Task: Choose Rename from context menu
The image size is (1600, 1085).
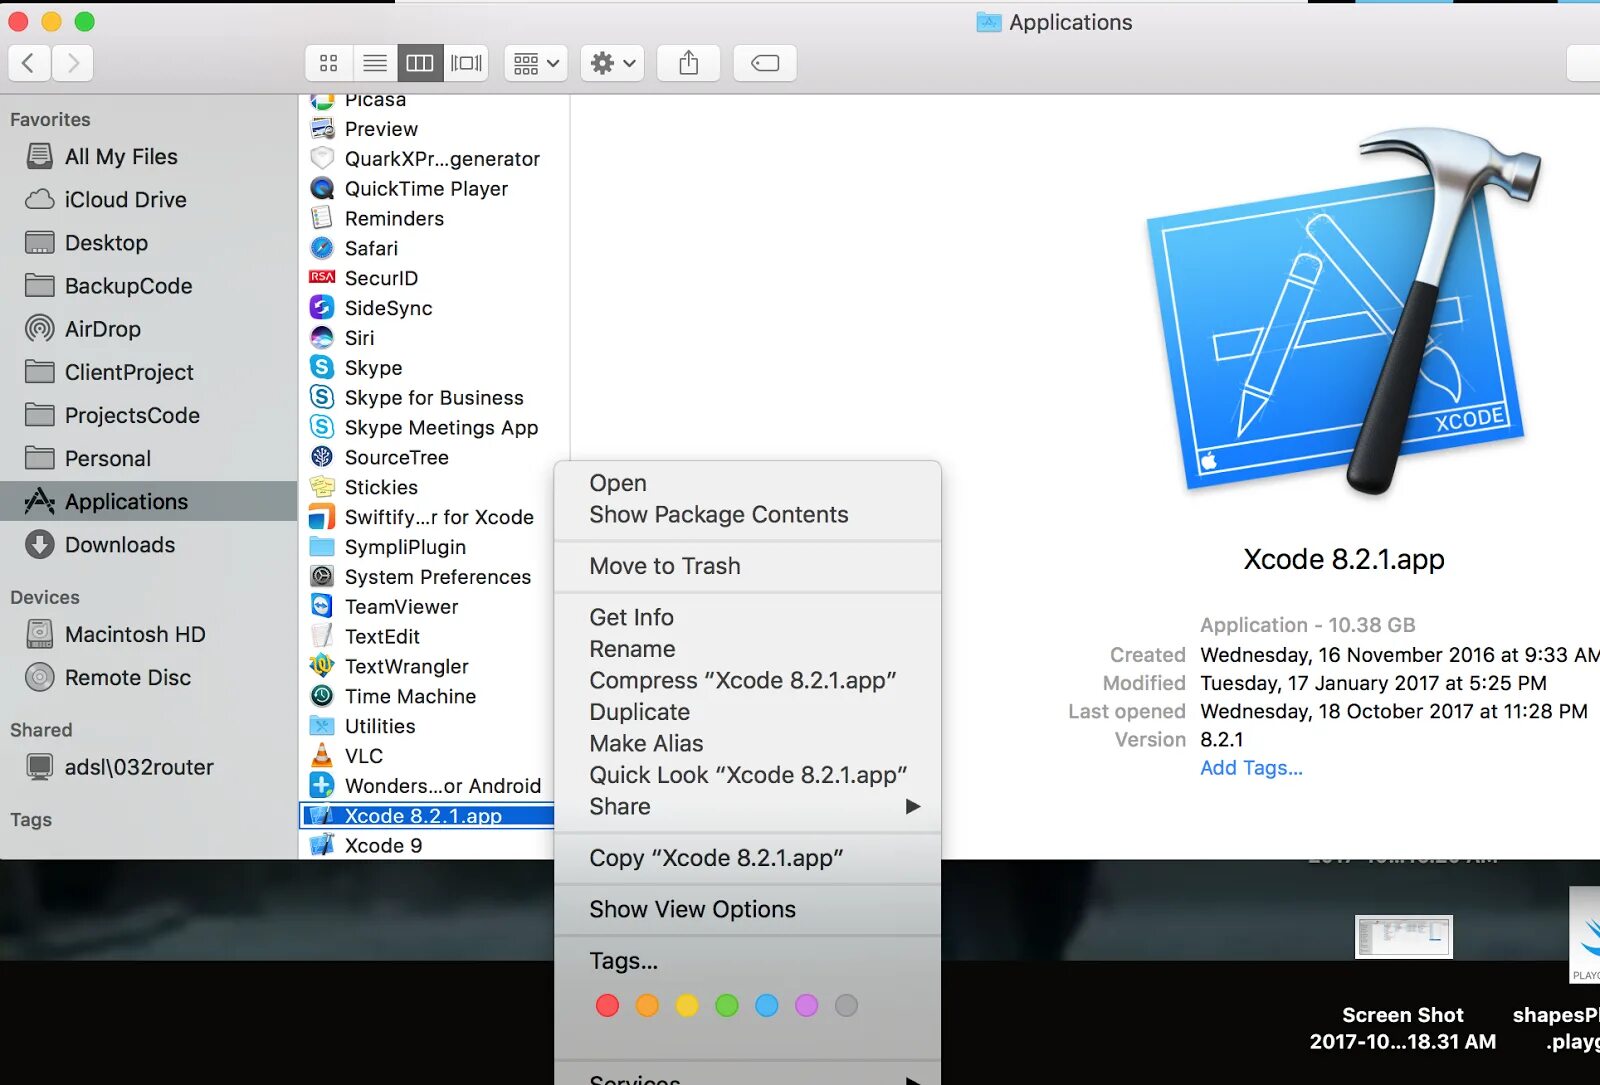Action: pyautogui.click(x=747, y=649)
